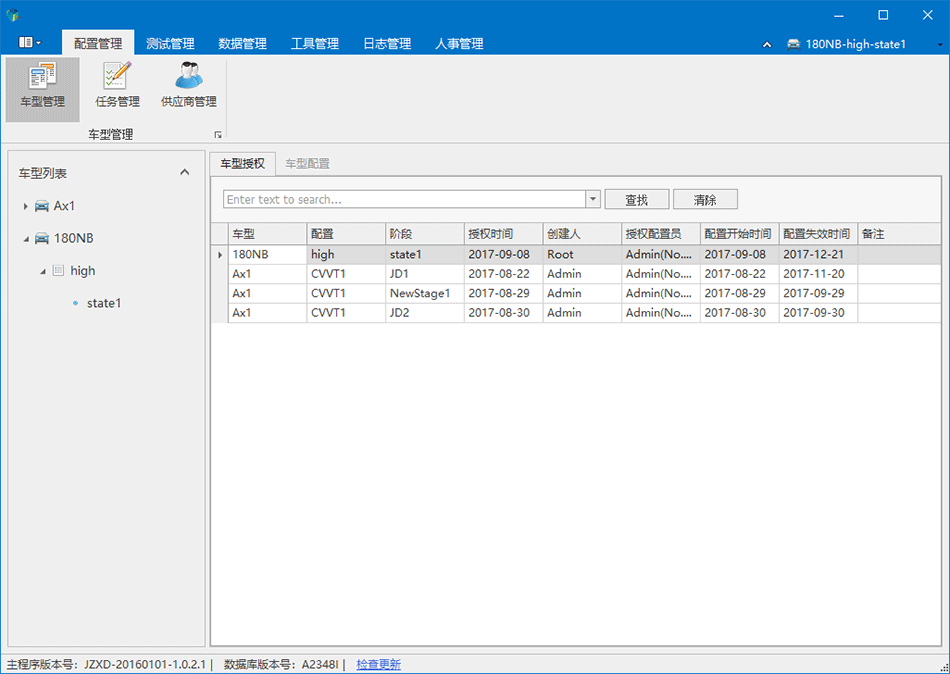This screenshot has height=674, width=950.
Task: Collapse the 180NB tree node
Action: point(26,239)
